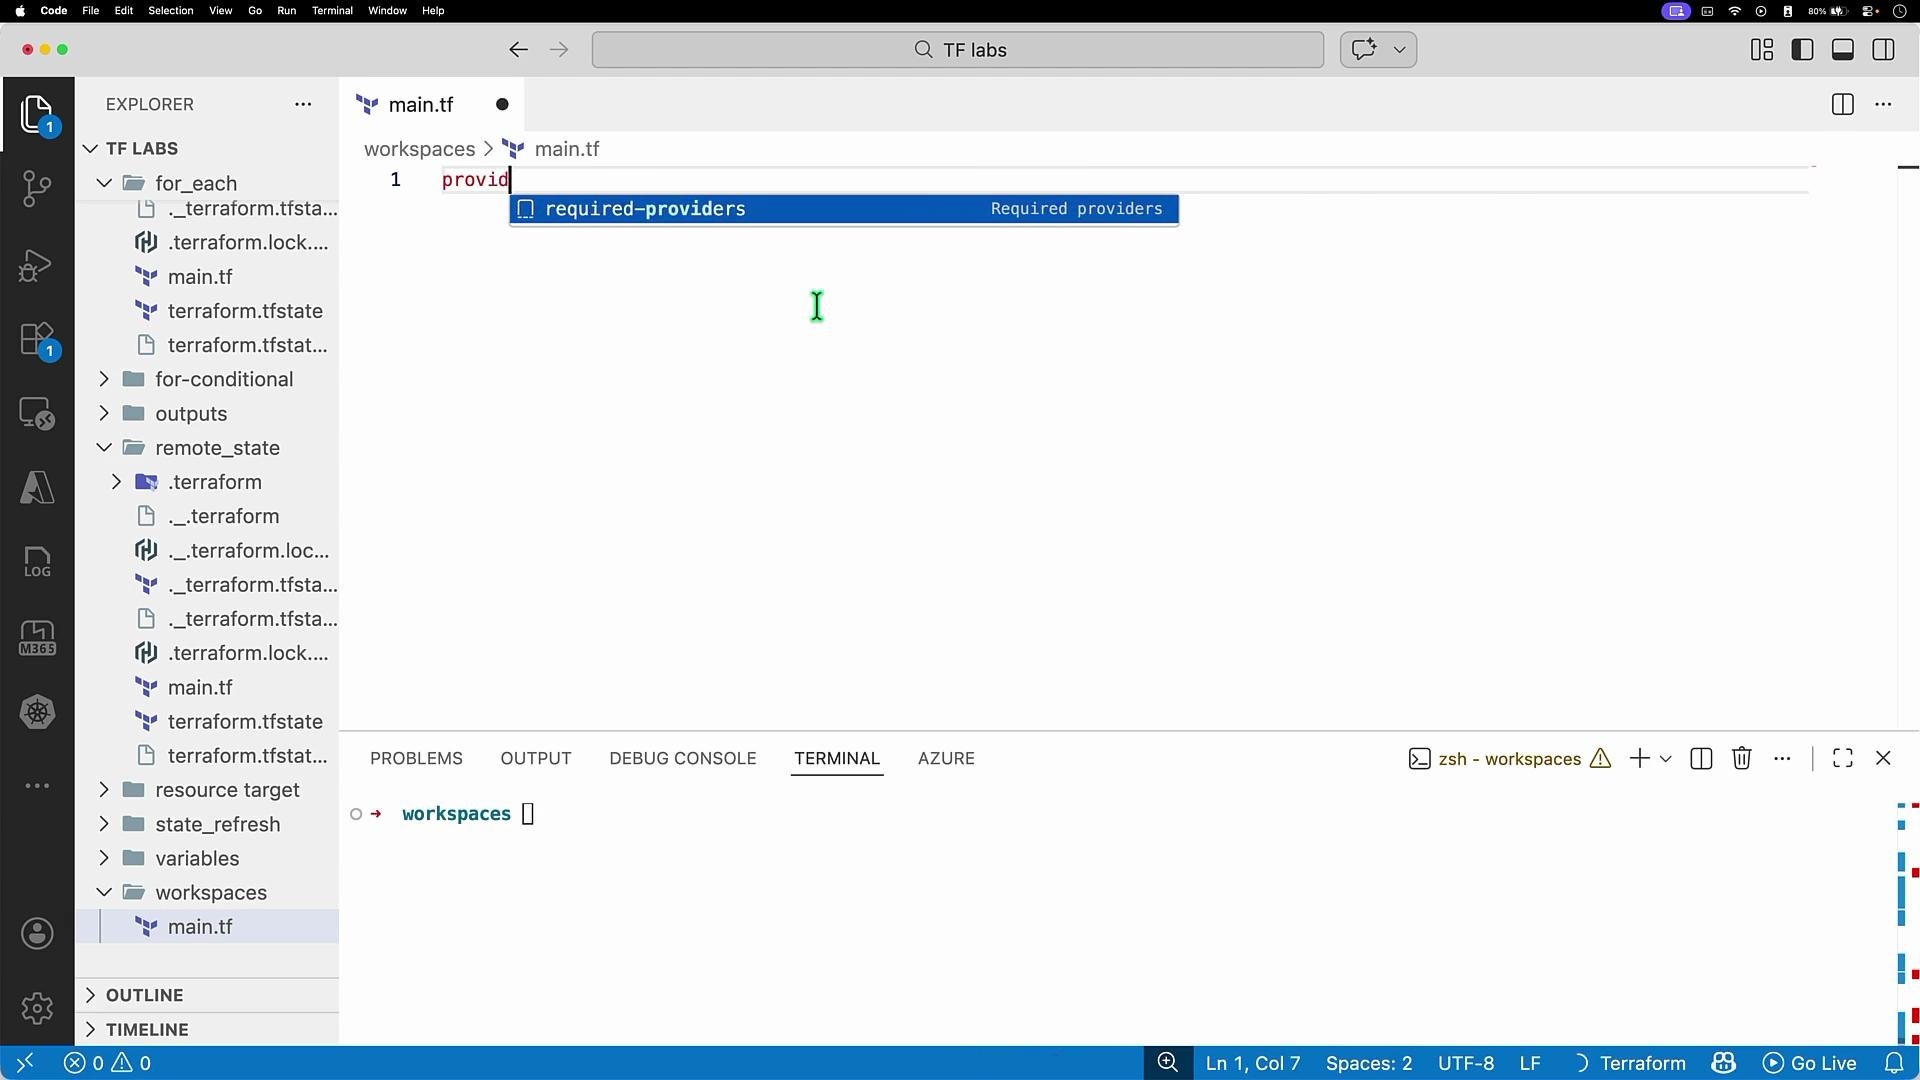Viewport: 1920px width, 1080px height.
Task: Open the Extensions view
Action: tap(37, 339)
